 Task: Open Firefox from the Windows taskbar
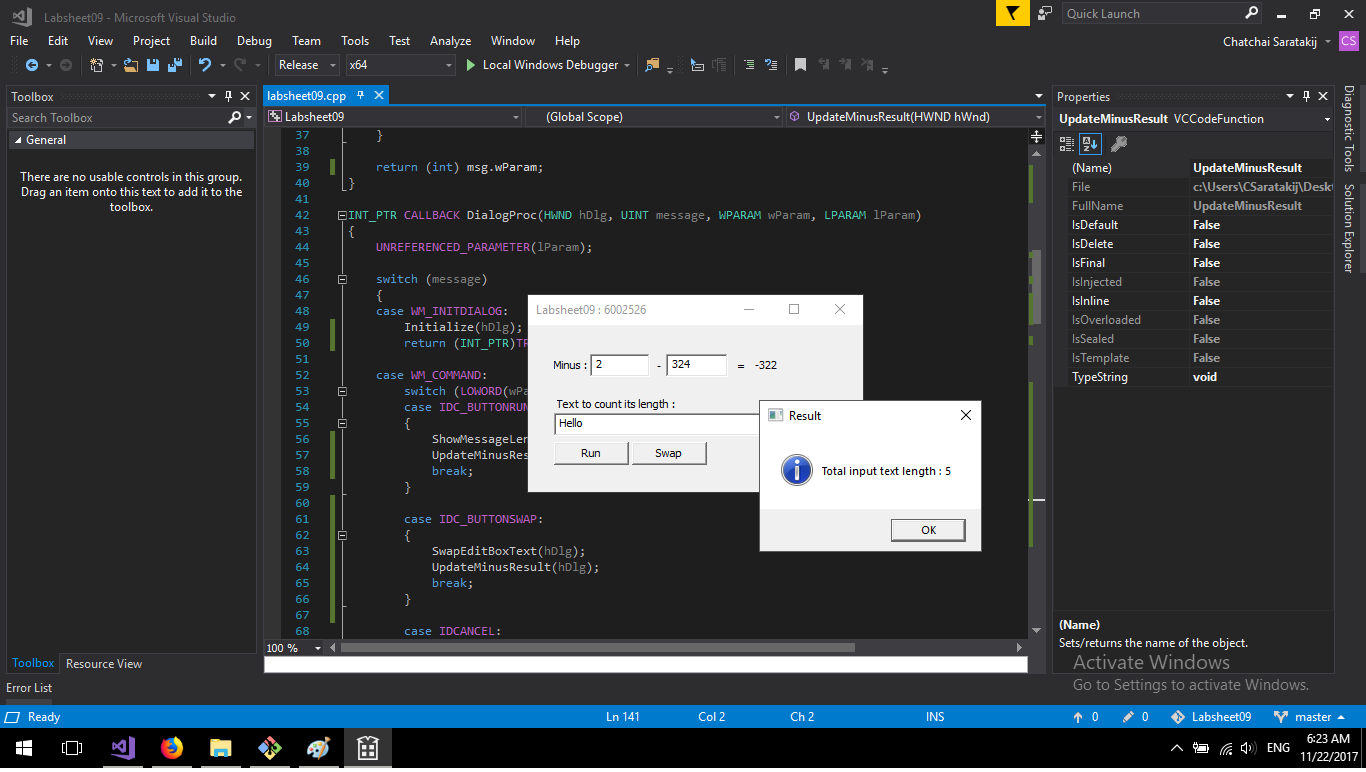(172, 748)
